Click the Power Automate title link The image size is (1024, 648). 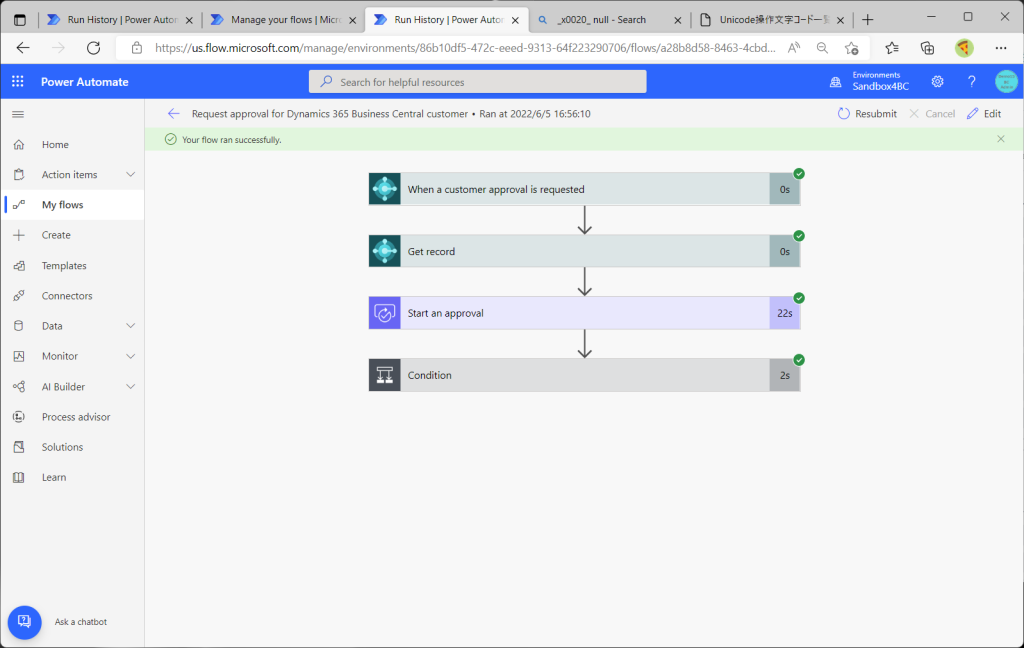pos(85,82)
